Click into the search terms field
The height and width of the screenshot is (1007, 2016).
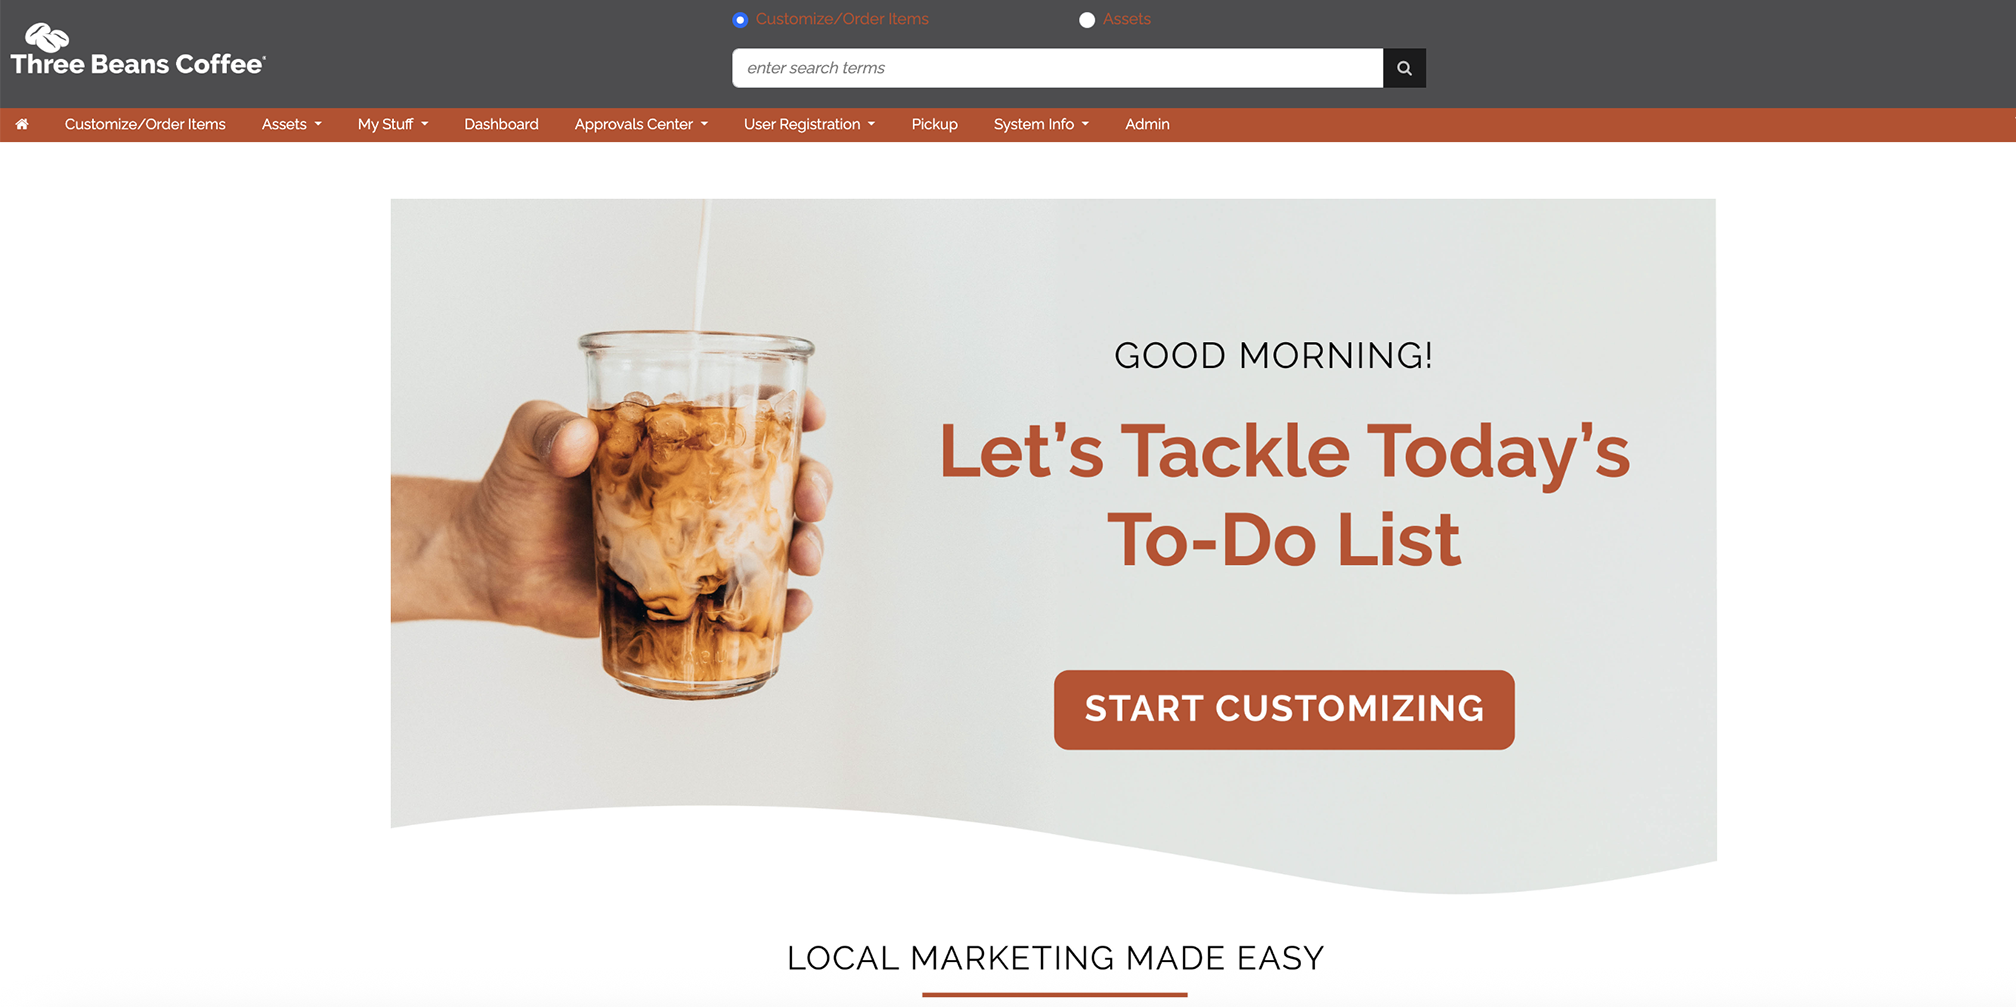click(x=1057, y=68)
